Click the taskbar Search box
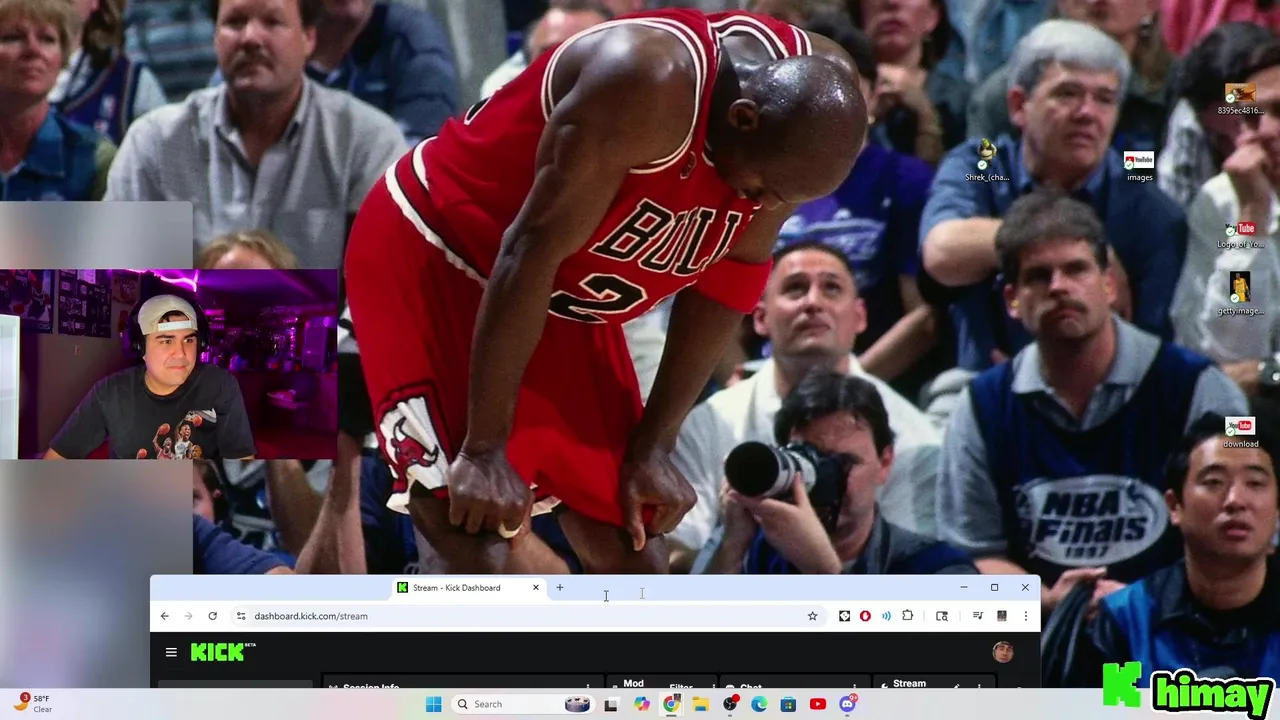 click(x=522, y=704)
